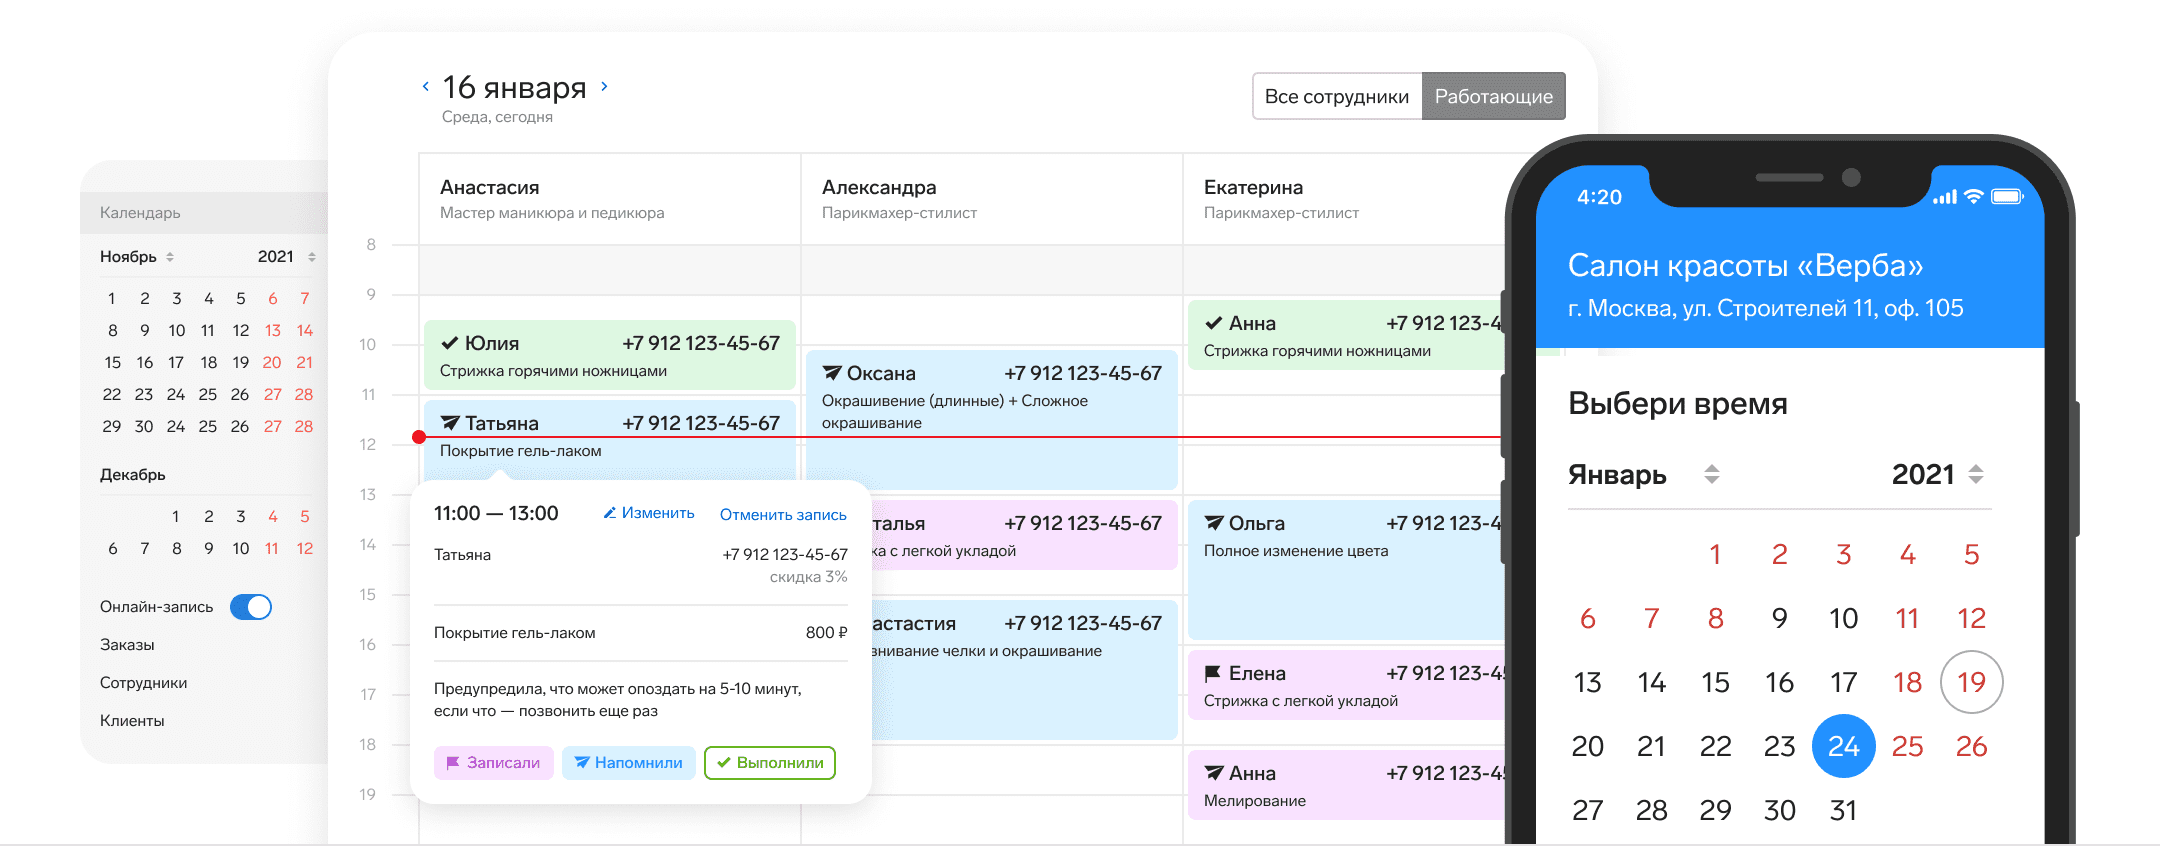Image resolution: width=2160 pixels, height=846 pixels.
Task: Open Сотрудники in the sidebar menu
Action: point(143,683)
